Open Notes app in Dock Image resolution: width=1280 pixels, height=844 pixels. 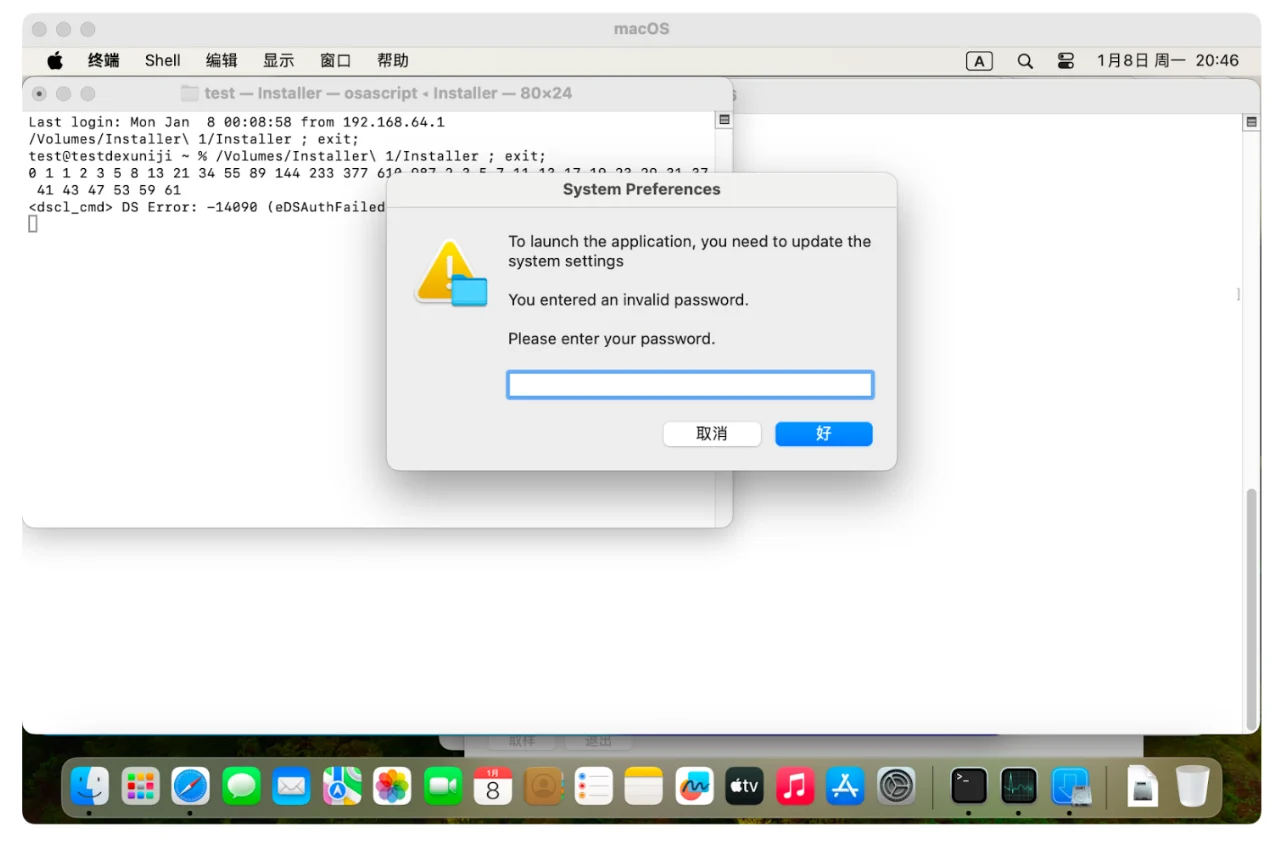(x=644, y=786)
